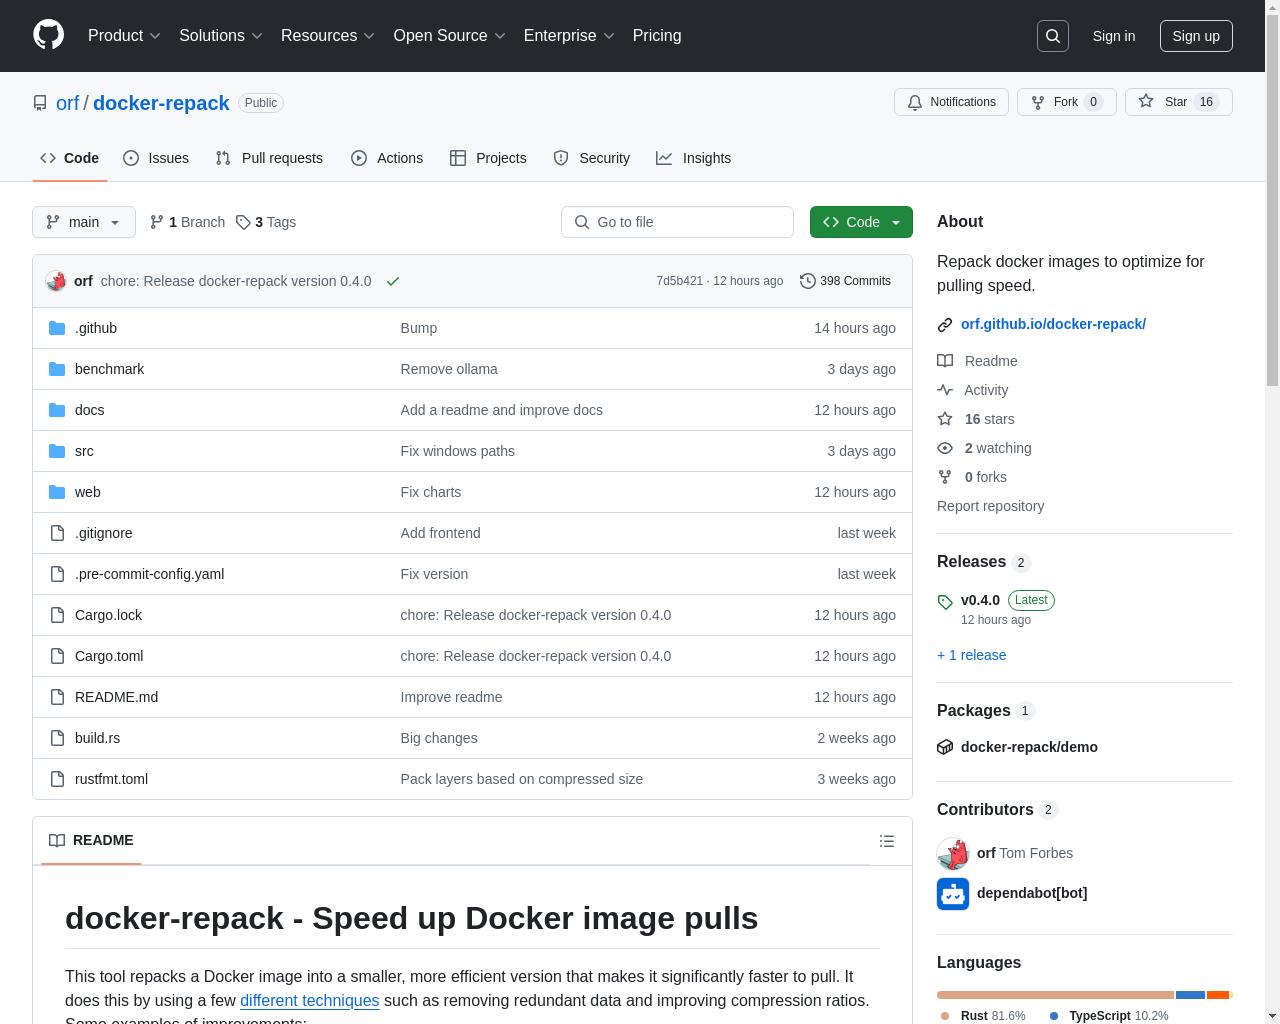This screenshot has width=1280, height=1024.
Task: Open the '+ 1 release' link
Action: 972,655
